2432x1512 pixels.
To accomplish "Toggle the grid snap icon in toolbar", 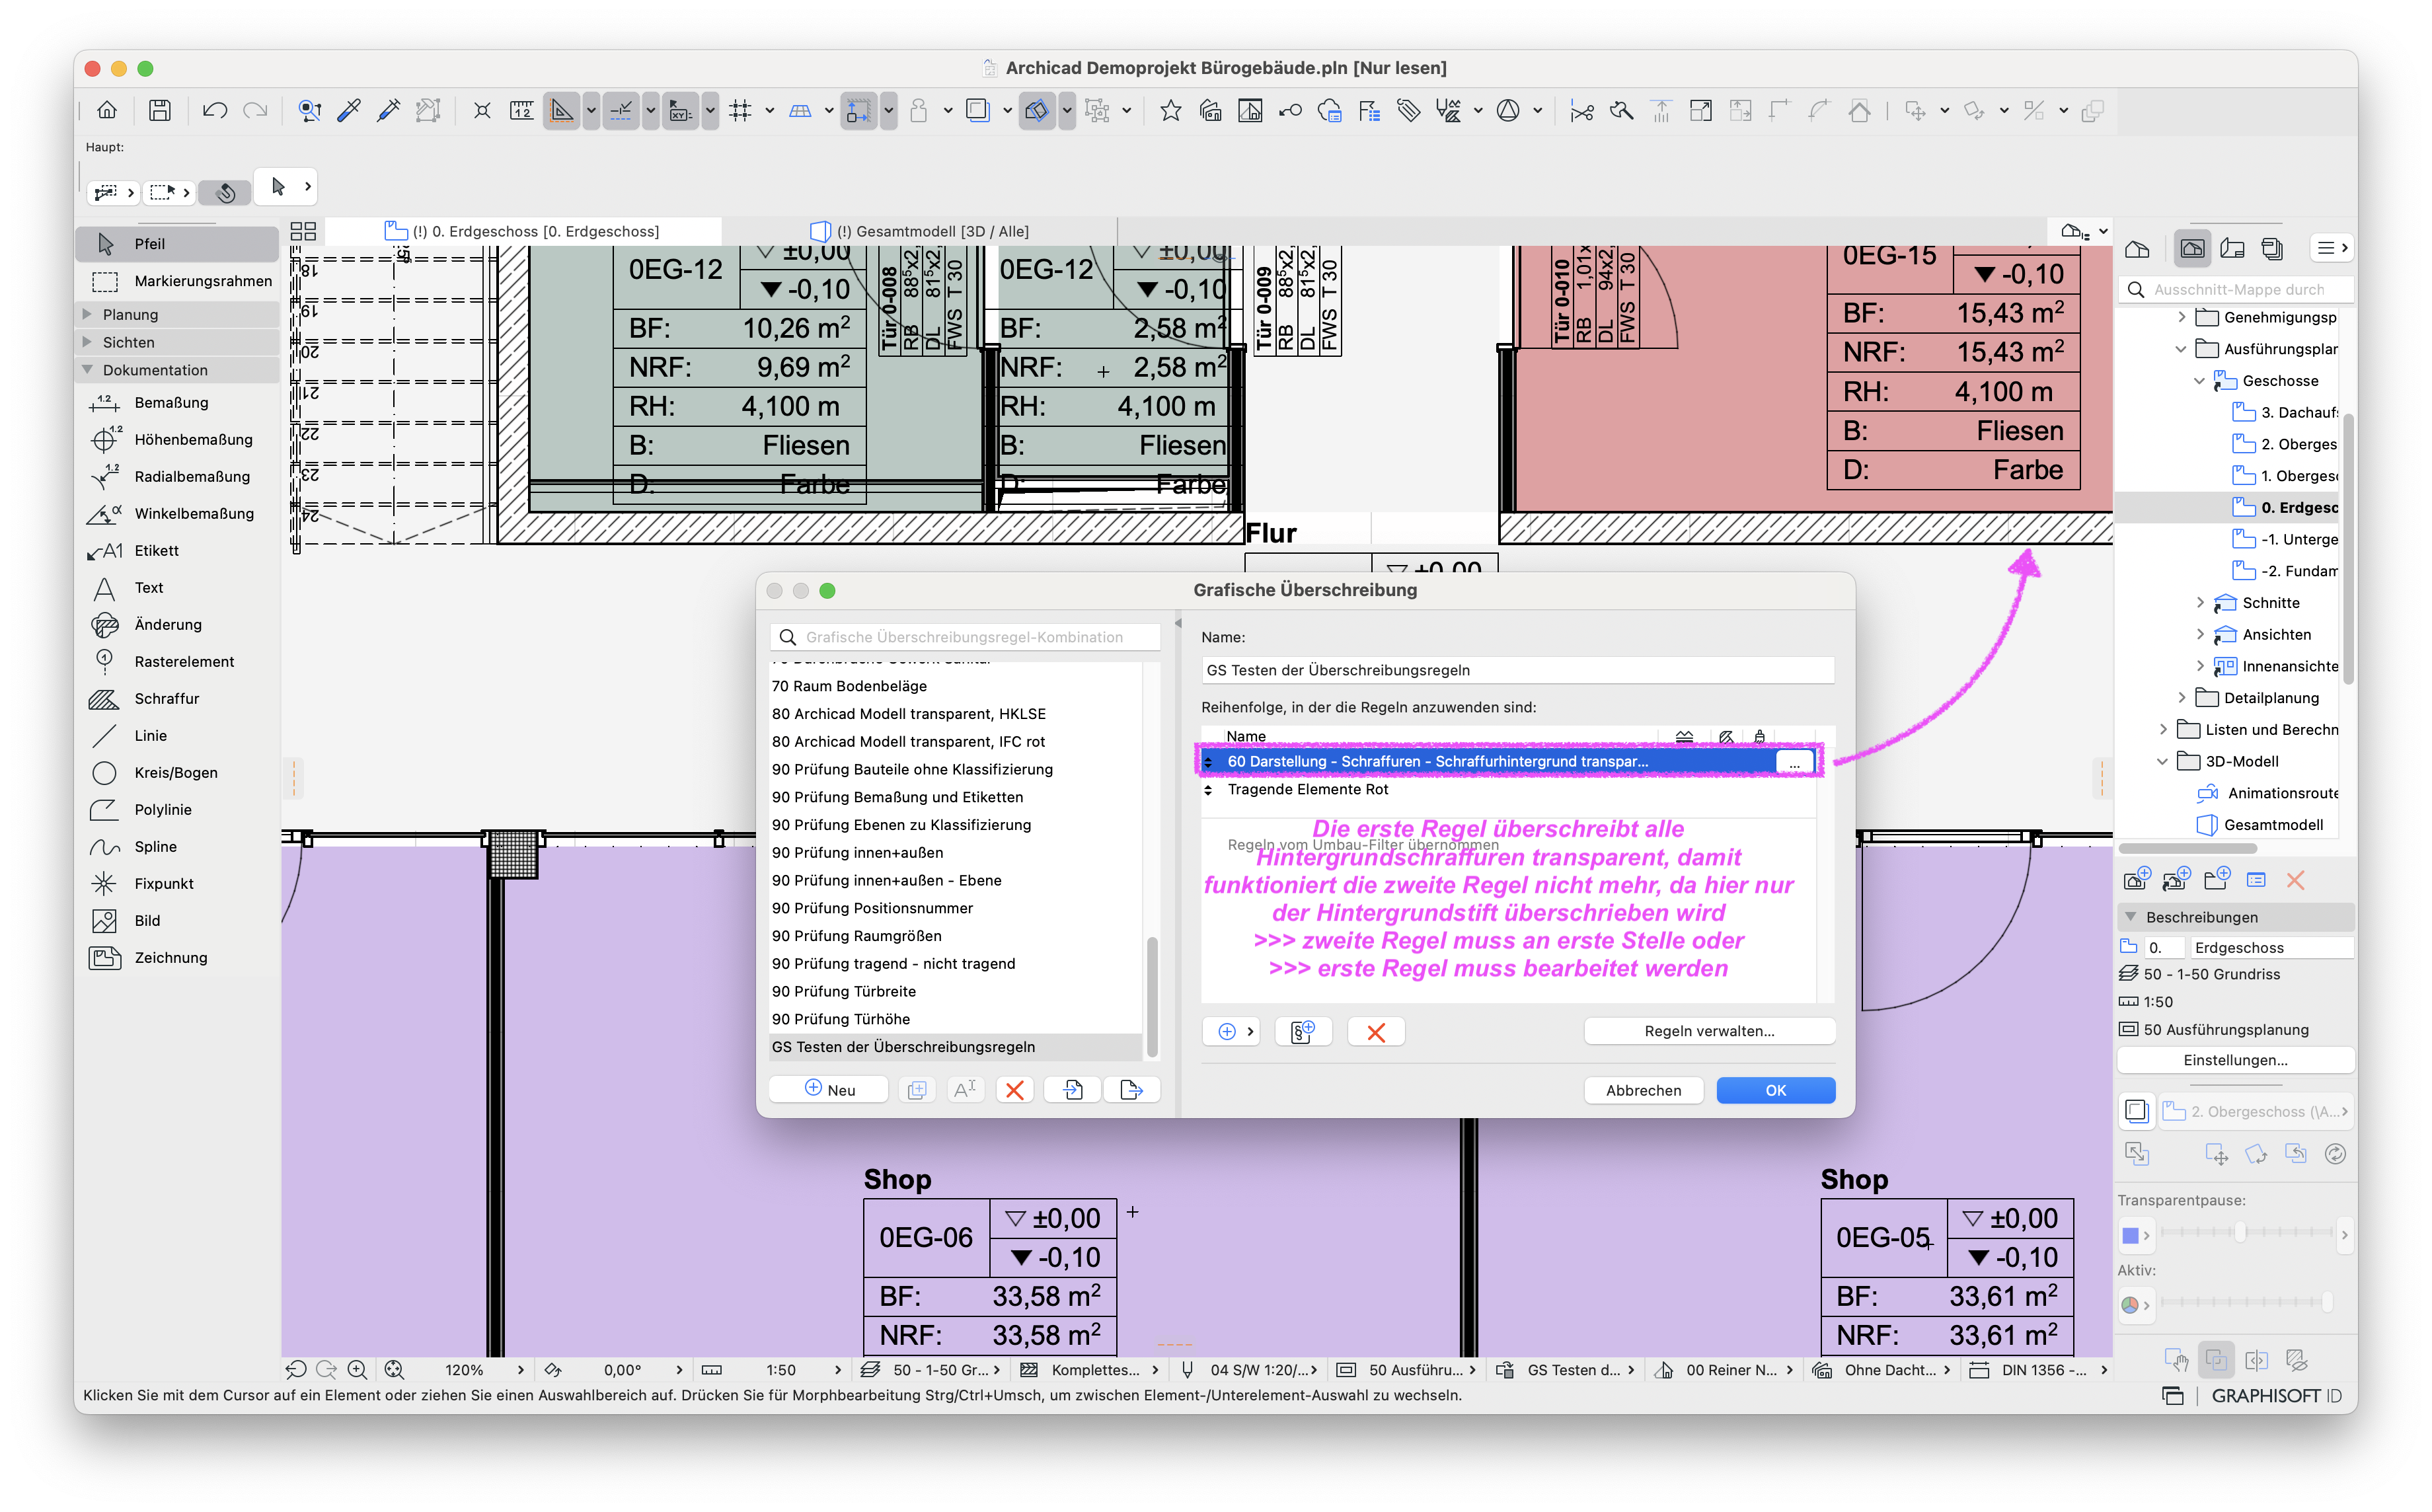I will click(x=740, y=110).
